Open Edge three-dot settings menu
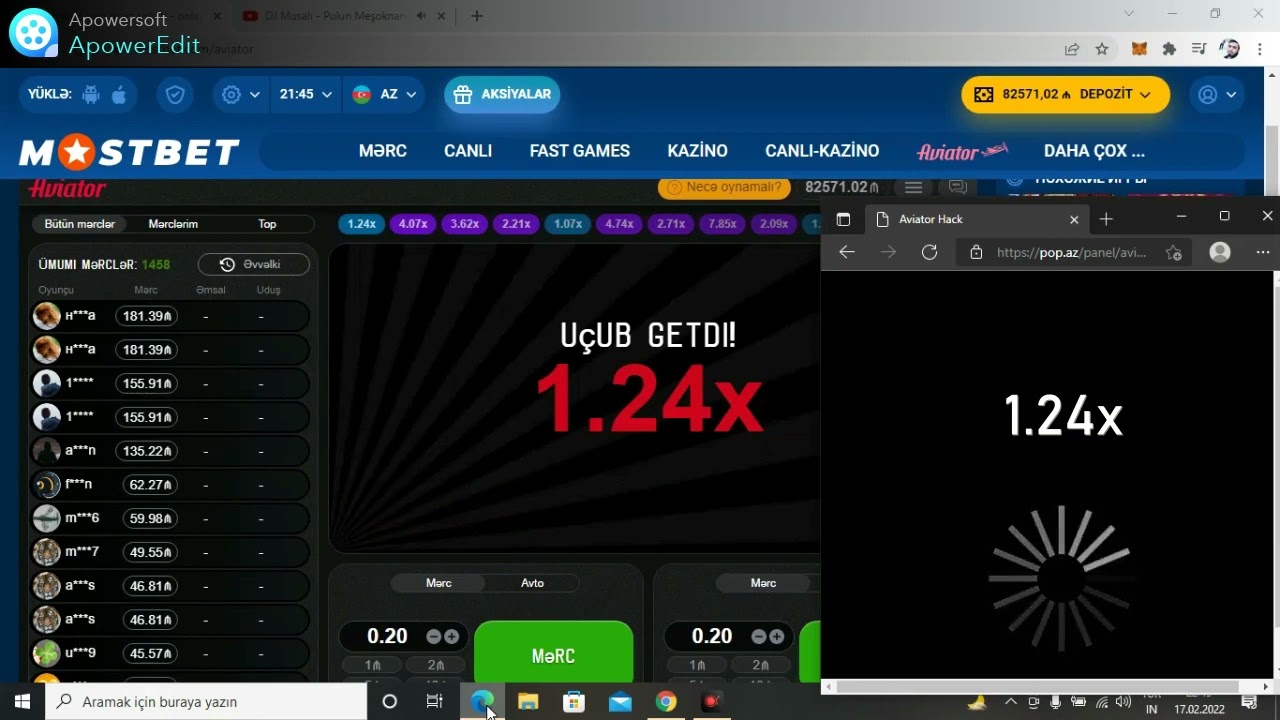The image size is (1280, 720). 1263,252
